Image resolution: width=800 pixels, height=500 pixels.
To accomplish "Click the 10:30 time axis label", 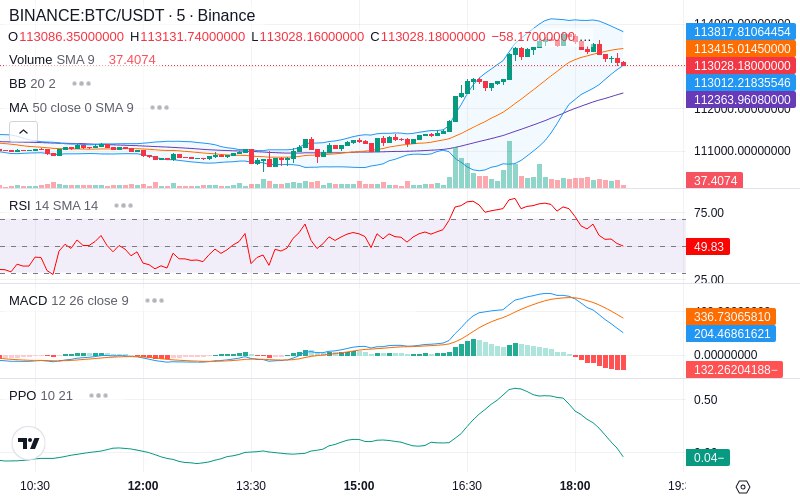I will click(35, 486).
